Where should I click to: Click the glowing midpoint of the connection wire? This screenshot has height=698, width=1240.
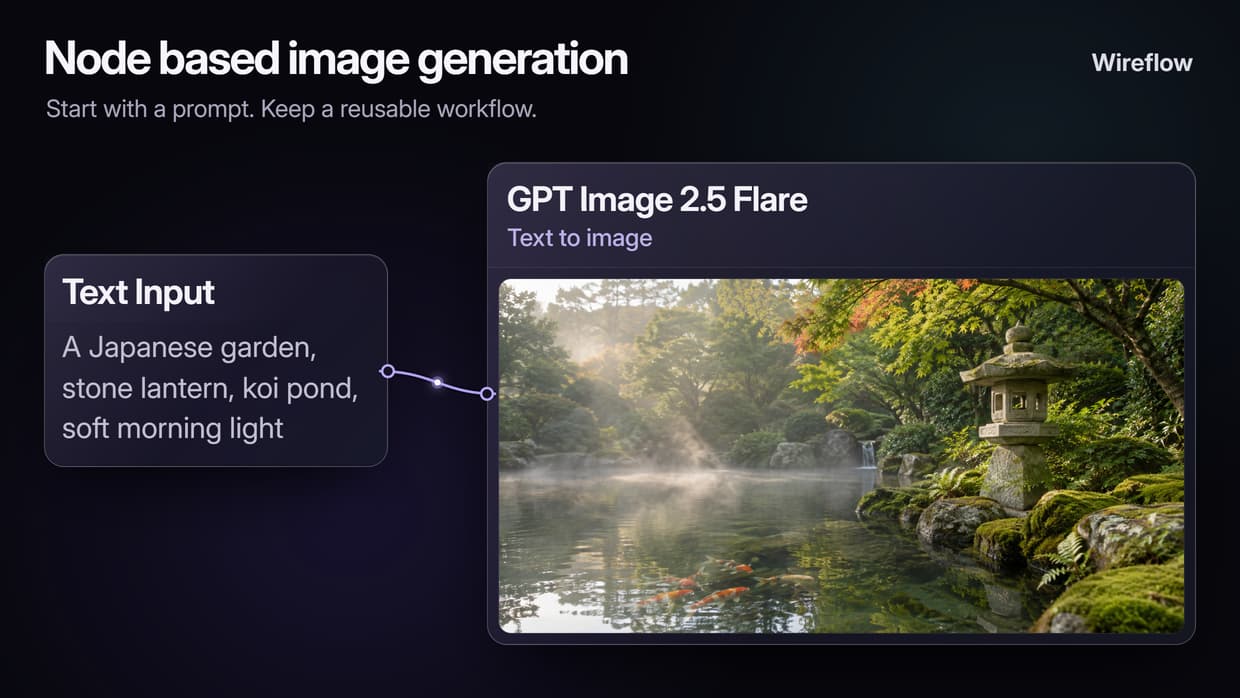click(437, 382)
